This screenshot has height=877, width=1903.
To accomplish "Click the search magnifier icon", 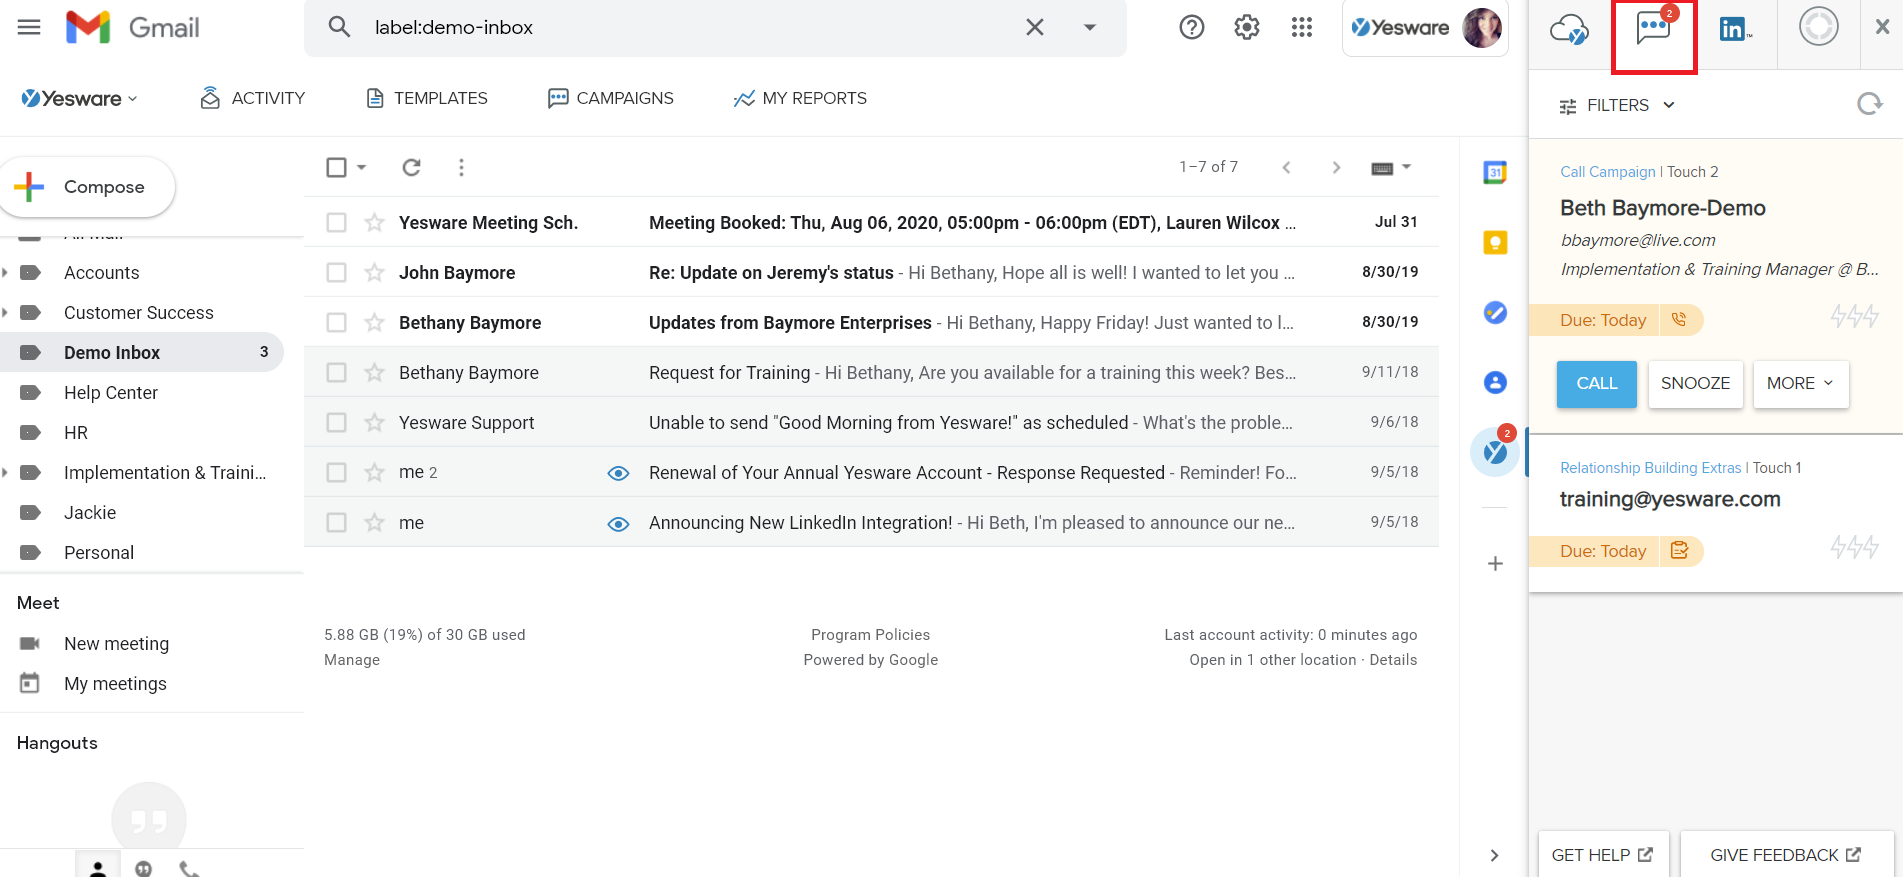I will [340, 27].
